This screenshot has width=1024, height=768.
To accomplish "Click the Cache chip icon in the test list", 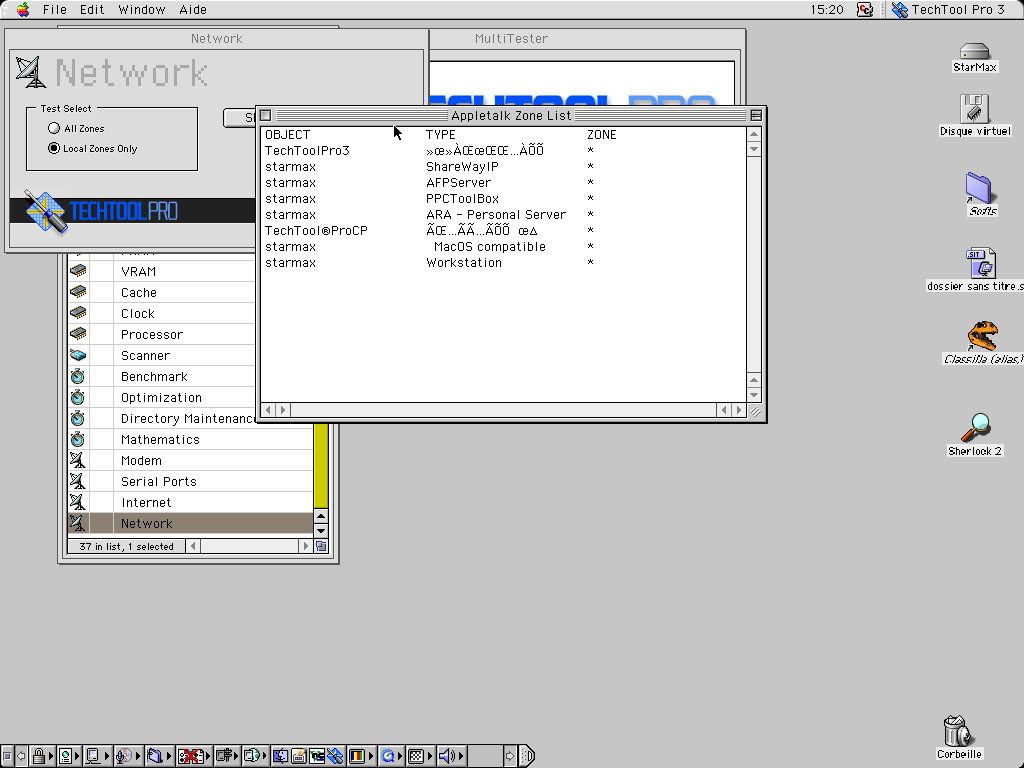I will tap(78, 292).
